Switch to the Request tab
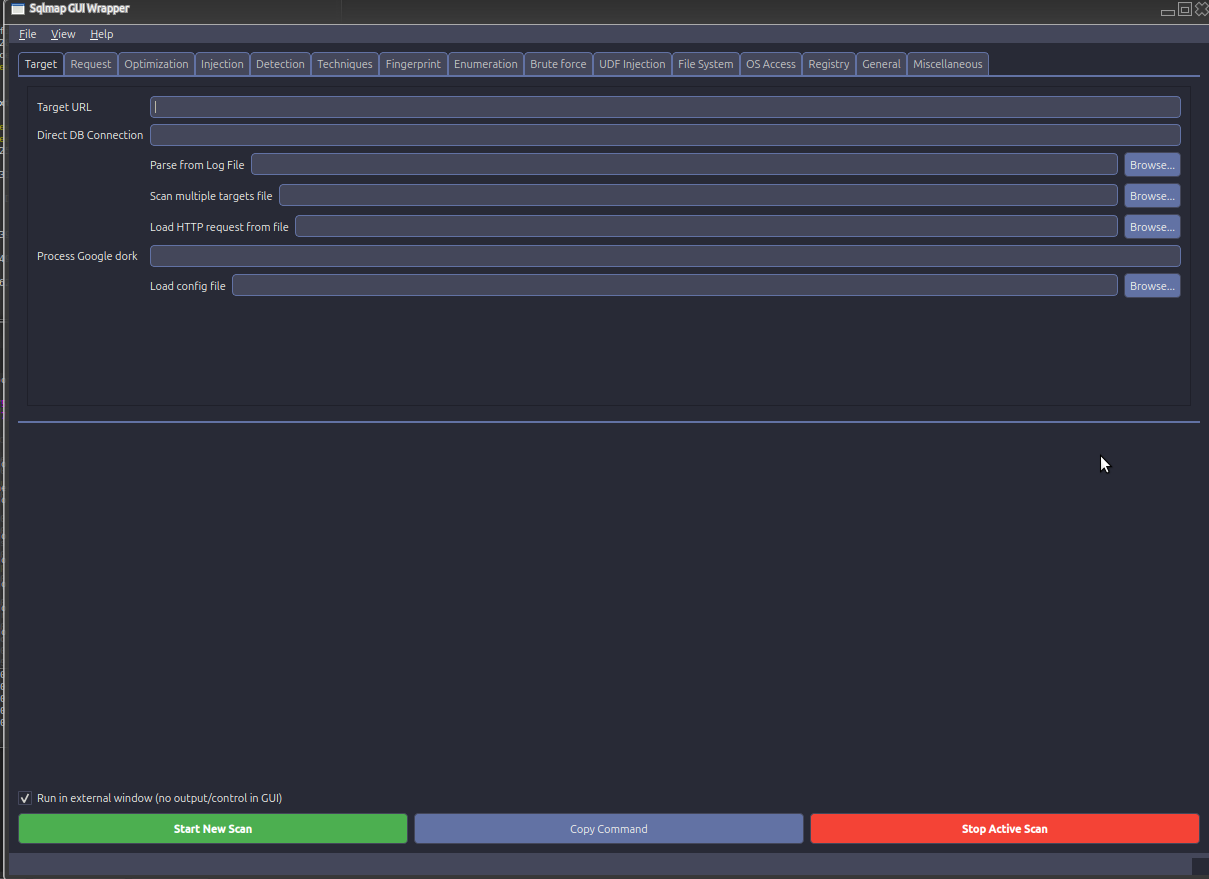 (x=91, y=64)
